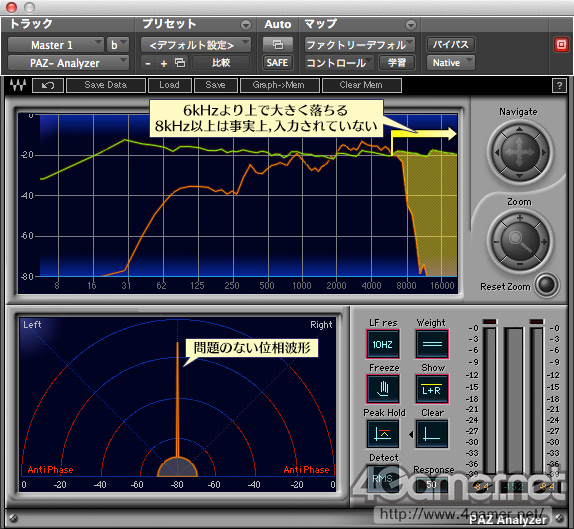This screenshot has height=529, width=574.
Task: Click the red plug-in target button
Action: (x=561, y=45)
